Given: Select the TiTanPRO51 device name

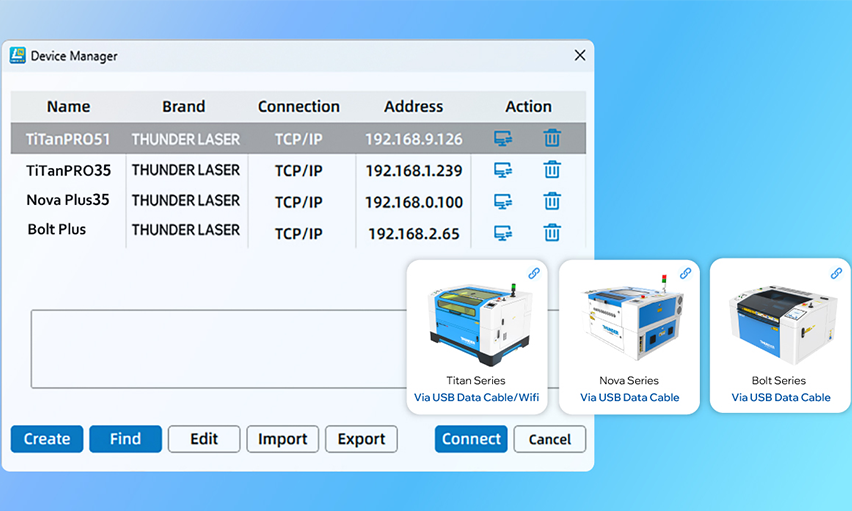Looking at the screenshot, I should point(68,140).
